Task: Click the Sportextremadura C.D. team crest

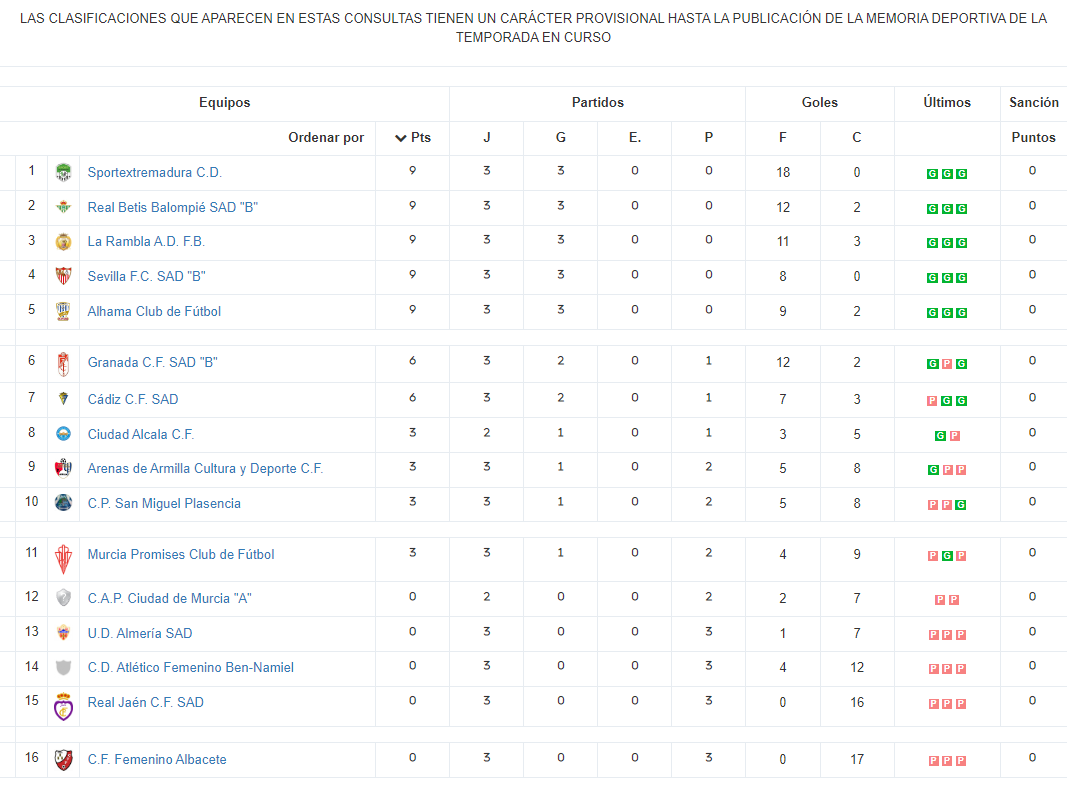Action: (x=63, y=173)
